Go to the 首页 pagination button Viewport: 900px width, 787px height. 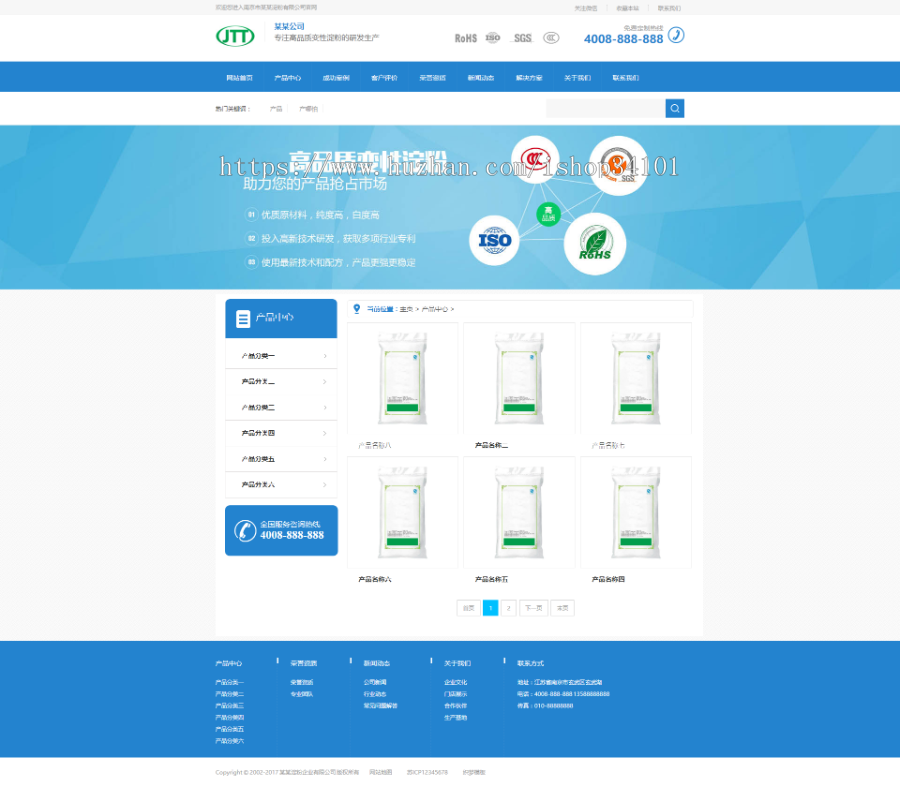pos(468,608)
